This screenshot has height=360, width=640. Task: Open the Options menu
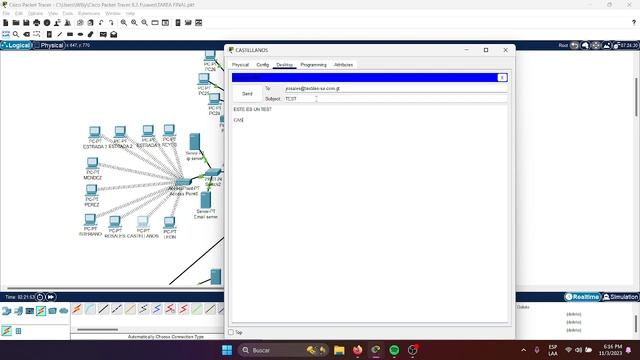click(36, 13)
